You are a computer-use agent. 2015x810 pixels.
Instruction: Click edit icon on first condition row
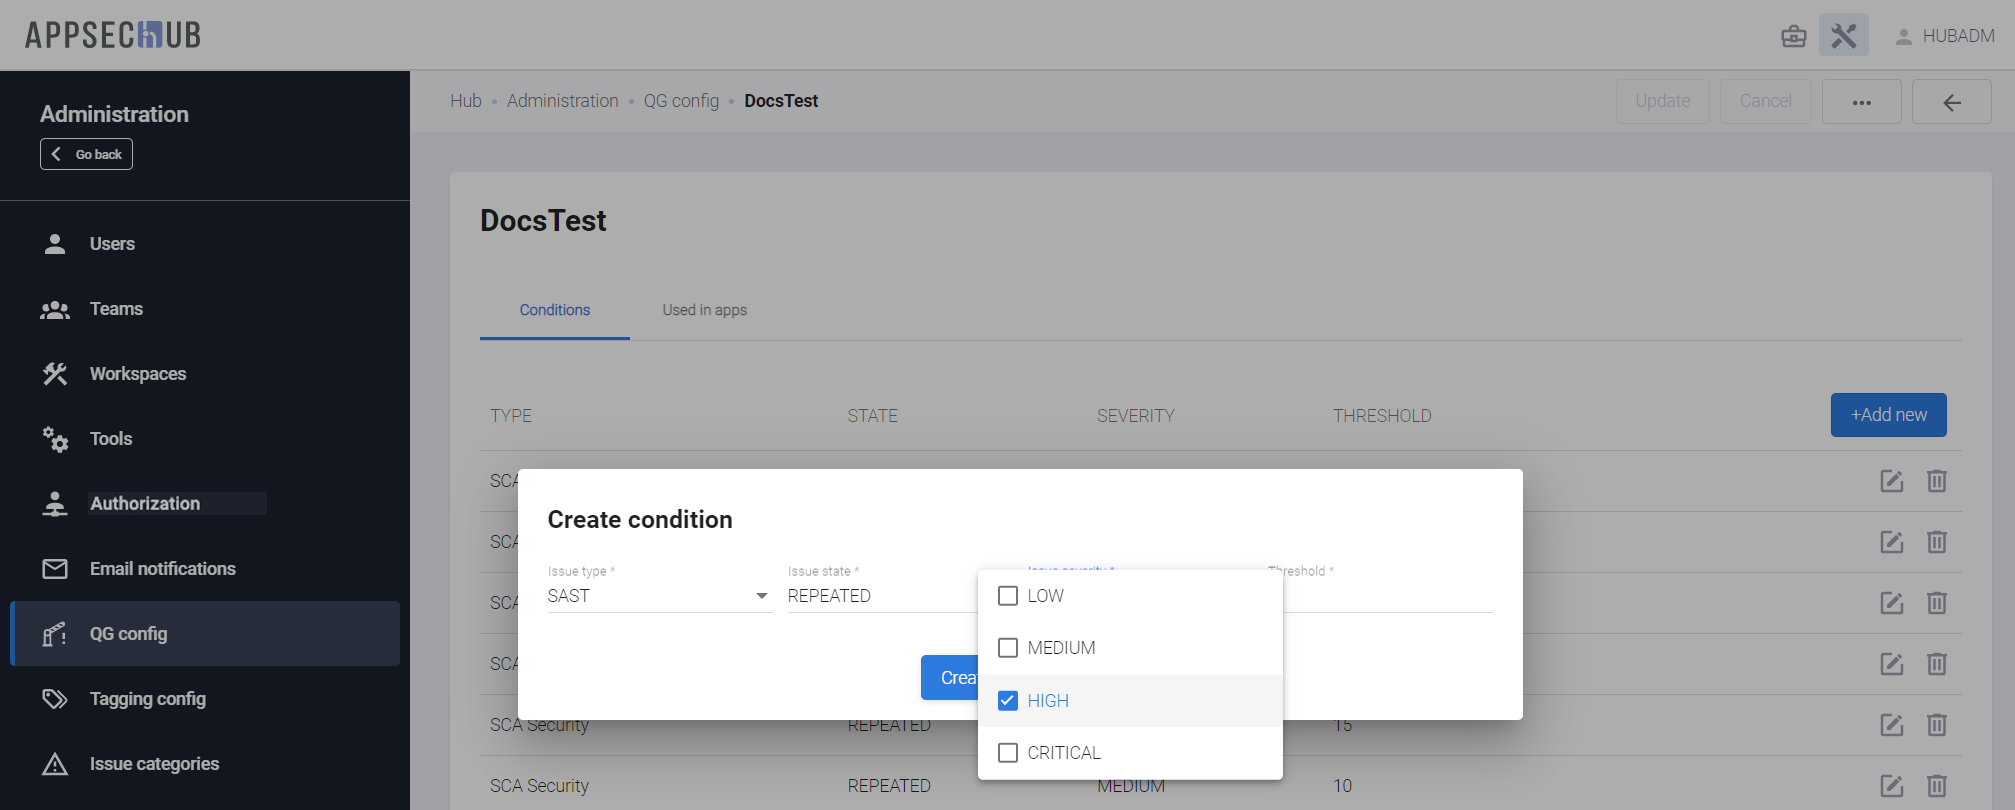click(1891, 481)
